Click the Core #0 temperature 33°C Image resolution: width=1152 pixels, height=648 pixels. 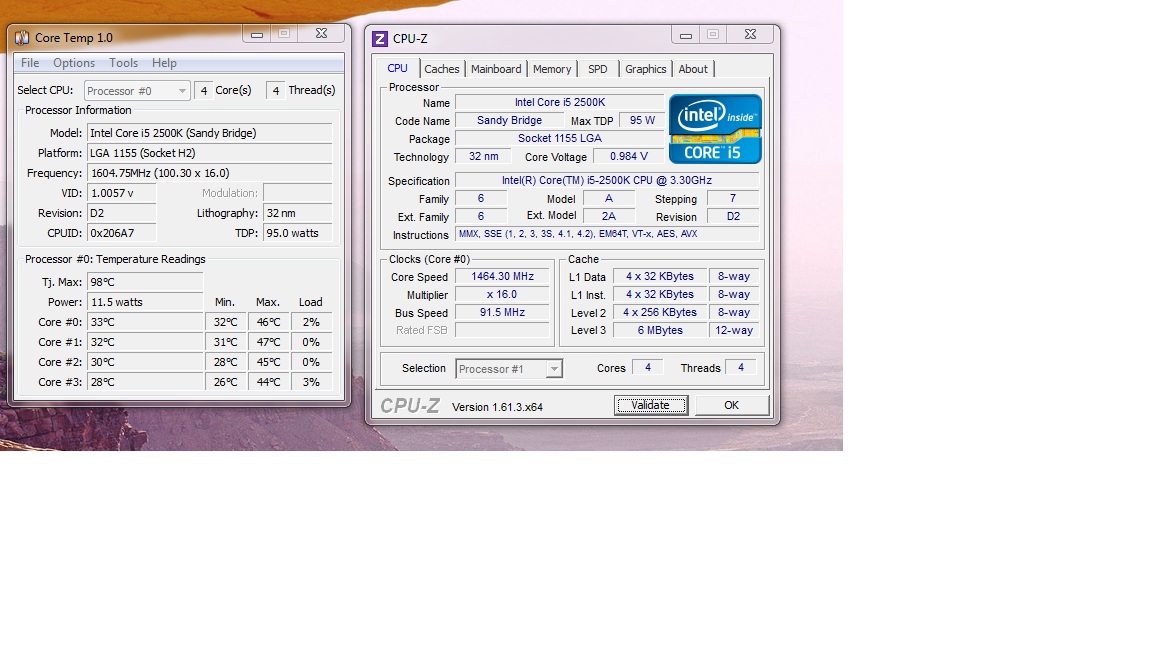point(145,322)
